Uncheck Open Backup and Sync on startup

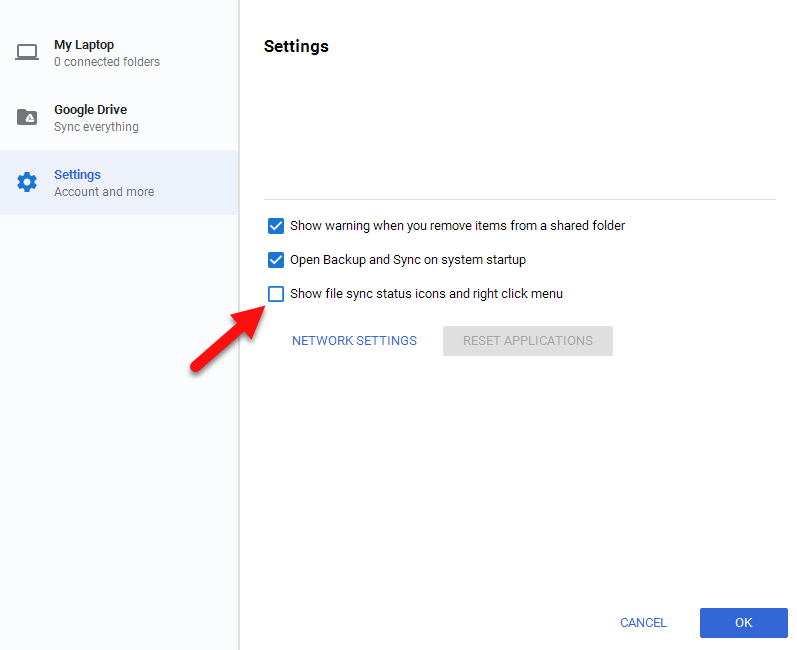point(276,260)
